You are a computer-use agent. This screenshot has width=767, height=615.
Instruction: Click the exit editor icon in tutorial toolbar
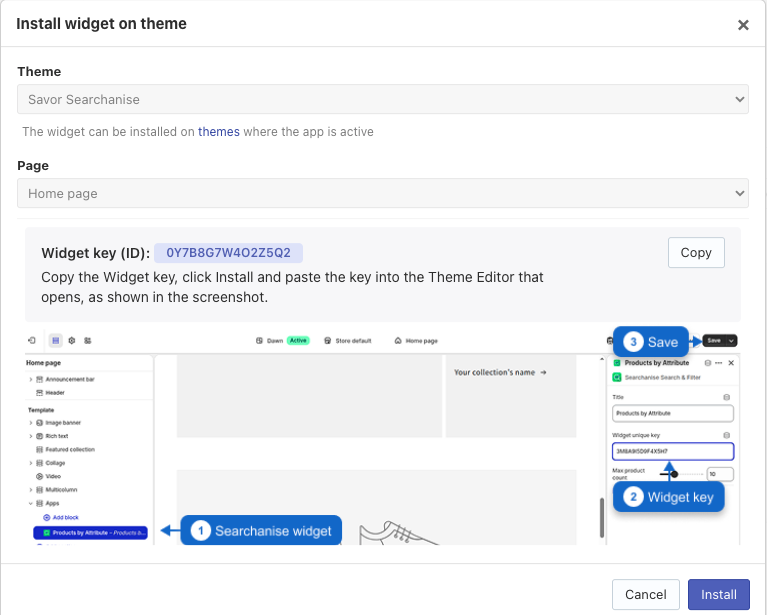[32, 341]
